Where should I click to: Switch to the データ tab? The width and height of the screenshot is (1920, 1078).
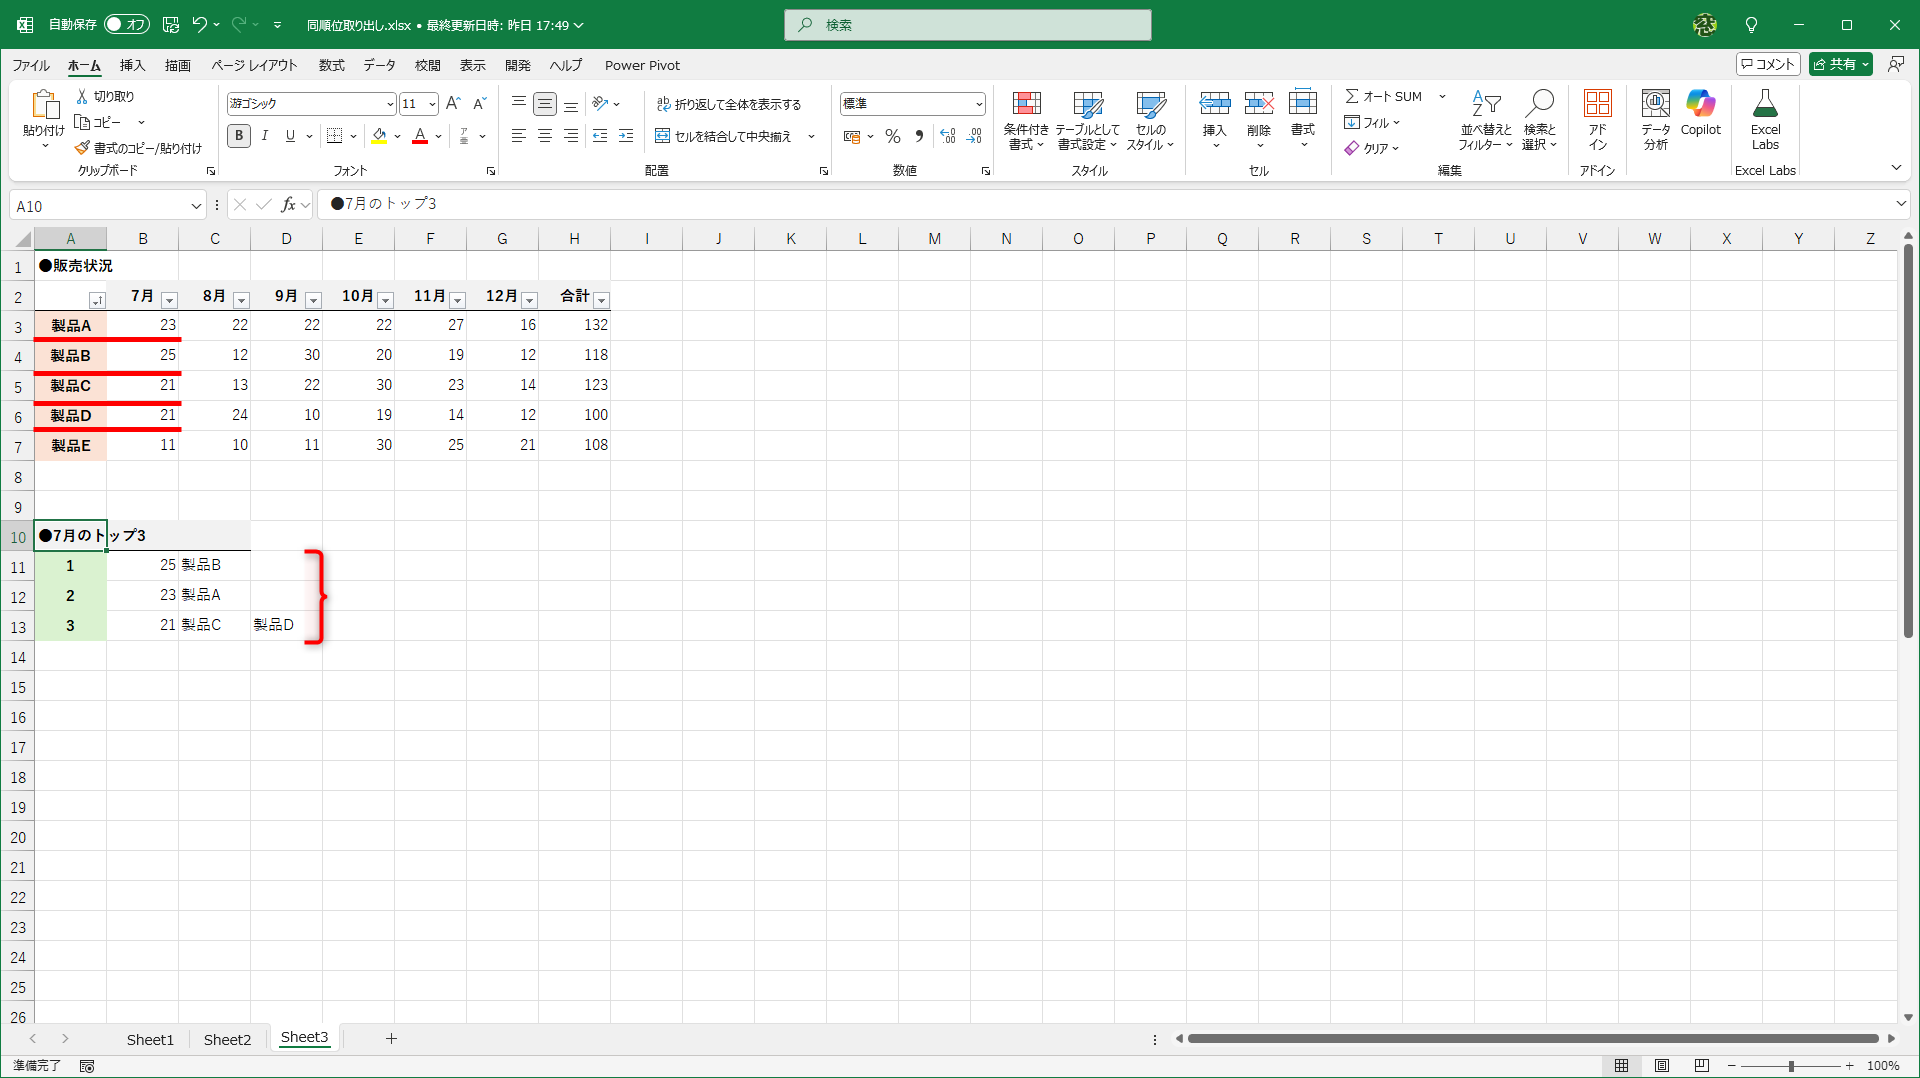pos(379,65)
